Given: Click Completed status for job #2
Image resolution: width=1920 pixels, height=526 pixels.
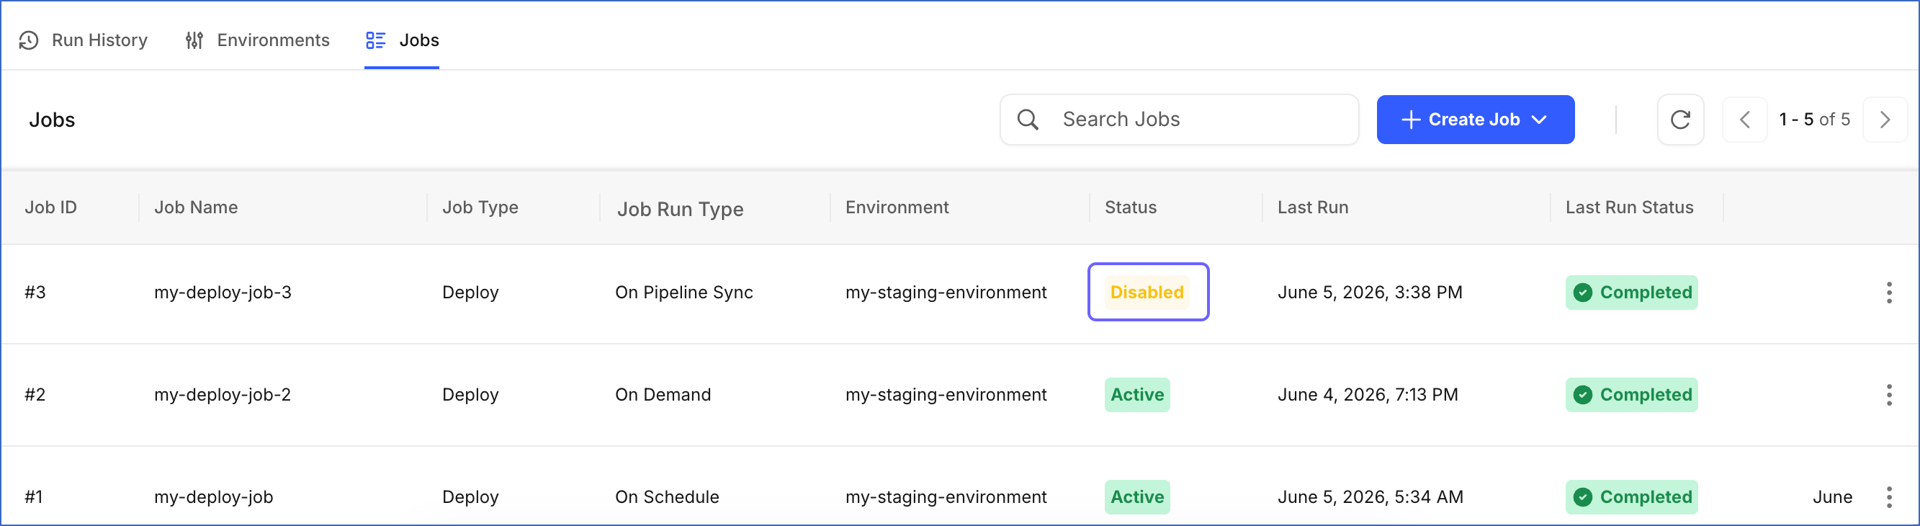Looking at the screenshot, I should point(1631,395).
